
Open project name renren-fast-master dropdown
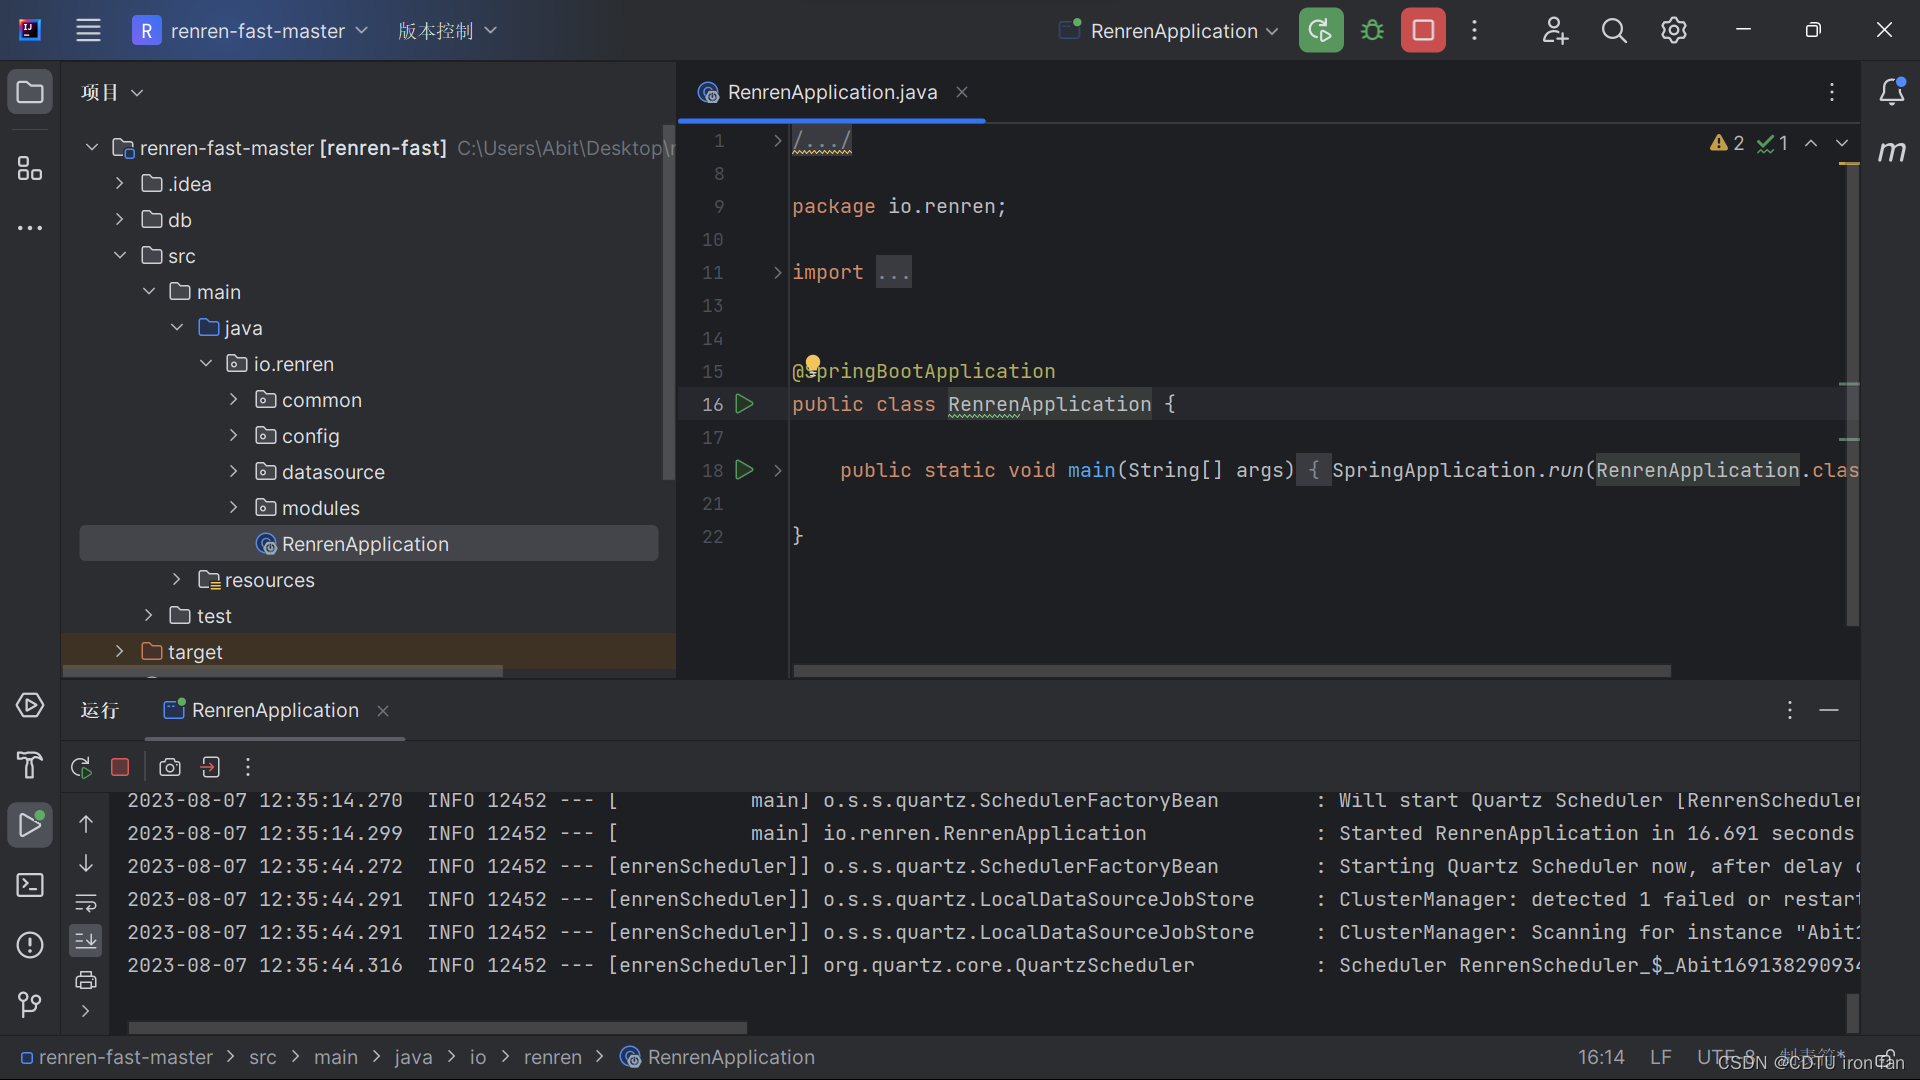[251, 31]
